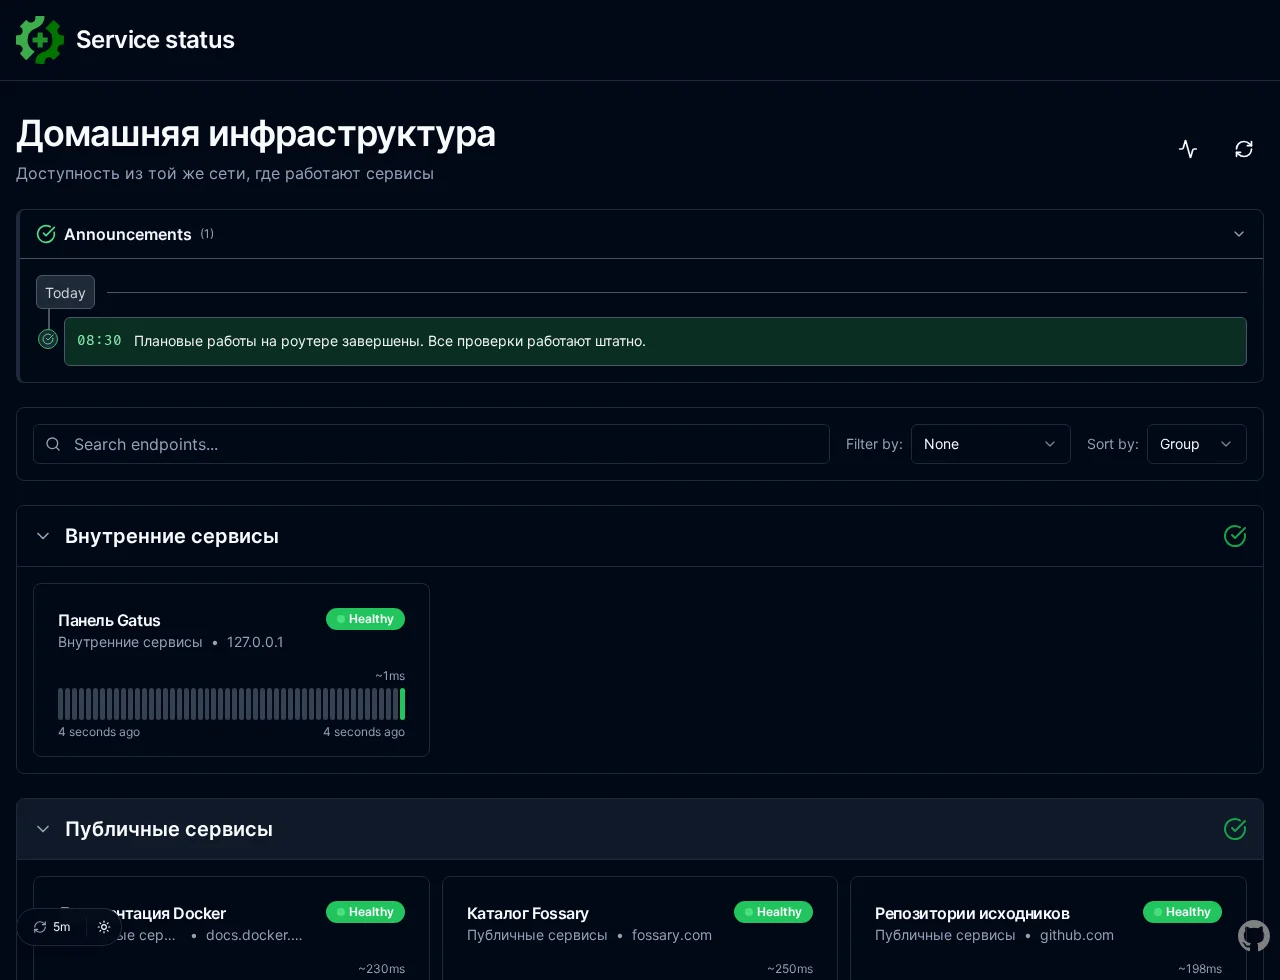
Task: Open the Панель Gatus endpoint
Action: 109,620
